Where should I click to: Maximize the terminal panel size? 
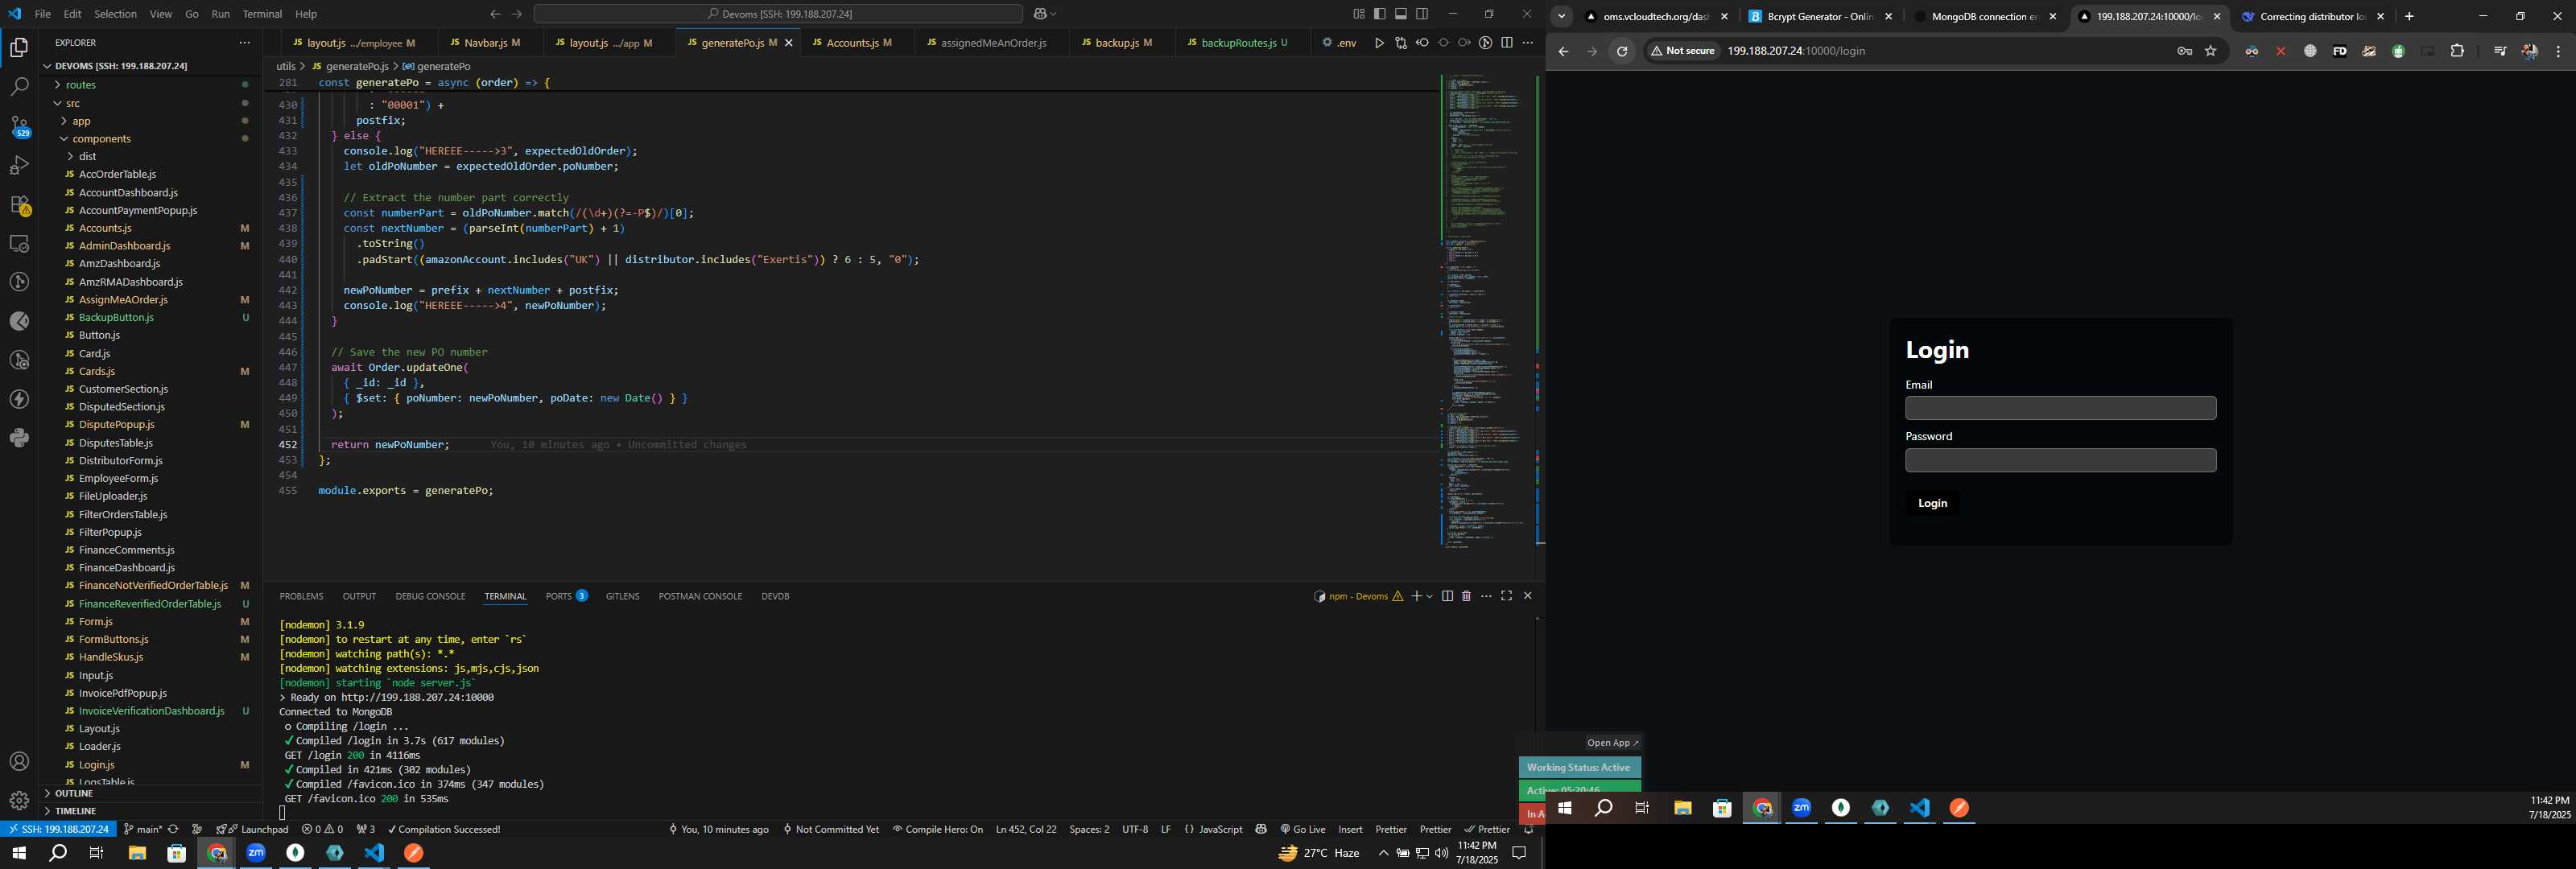(1507, 596)
